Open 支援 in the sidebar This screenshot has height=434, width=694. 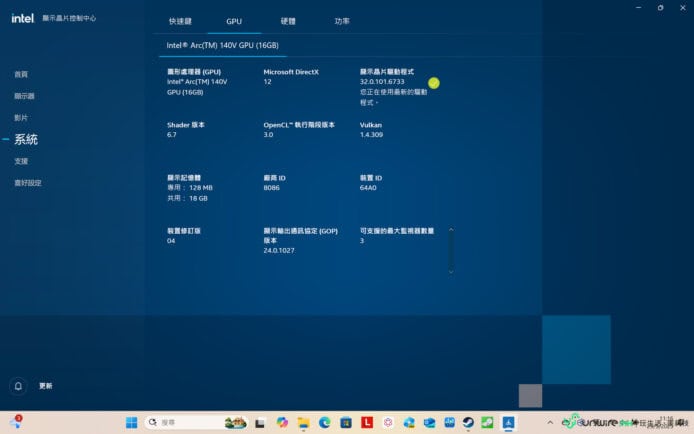click(x=21, y=161)
